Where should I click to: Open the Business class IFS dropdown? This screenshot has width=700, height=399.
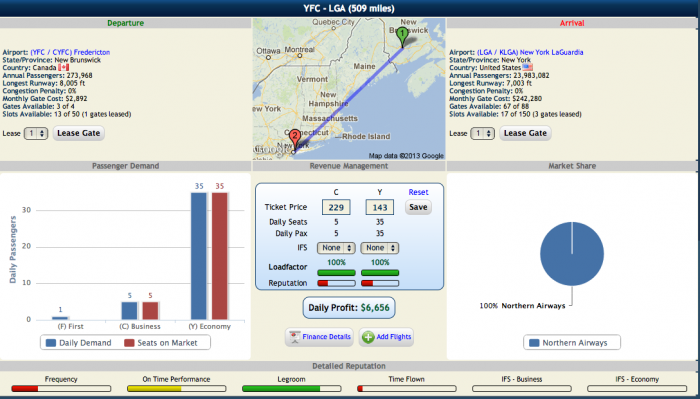point(336,248)
